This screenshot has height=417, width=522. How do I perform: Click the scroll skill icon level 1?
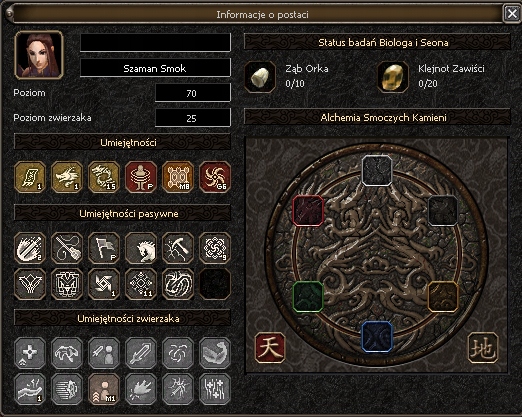(x=30, y=177)
